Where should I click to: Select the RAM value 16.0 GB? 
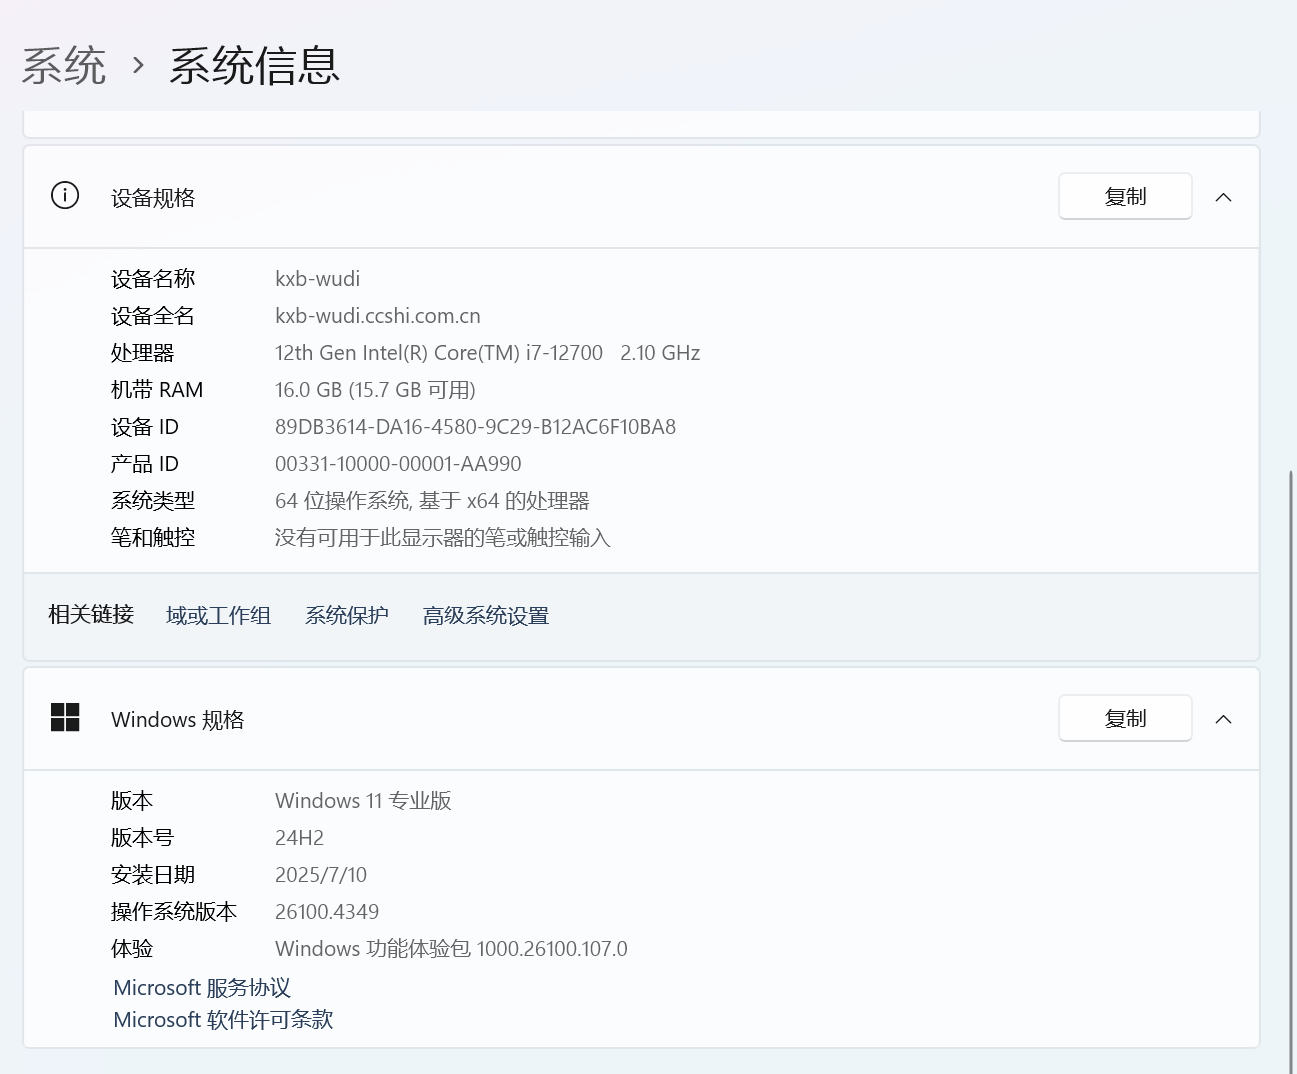click(375, 390)
